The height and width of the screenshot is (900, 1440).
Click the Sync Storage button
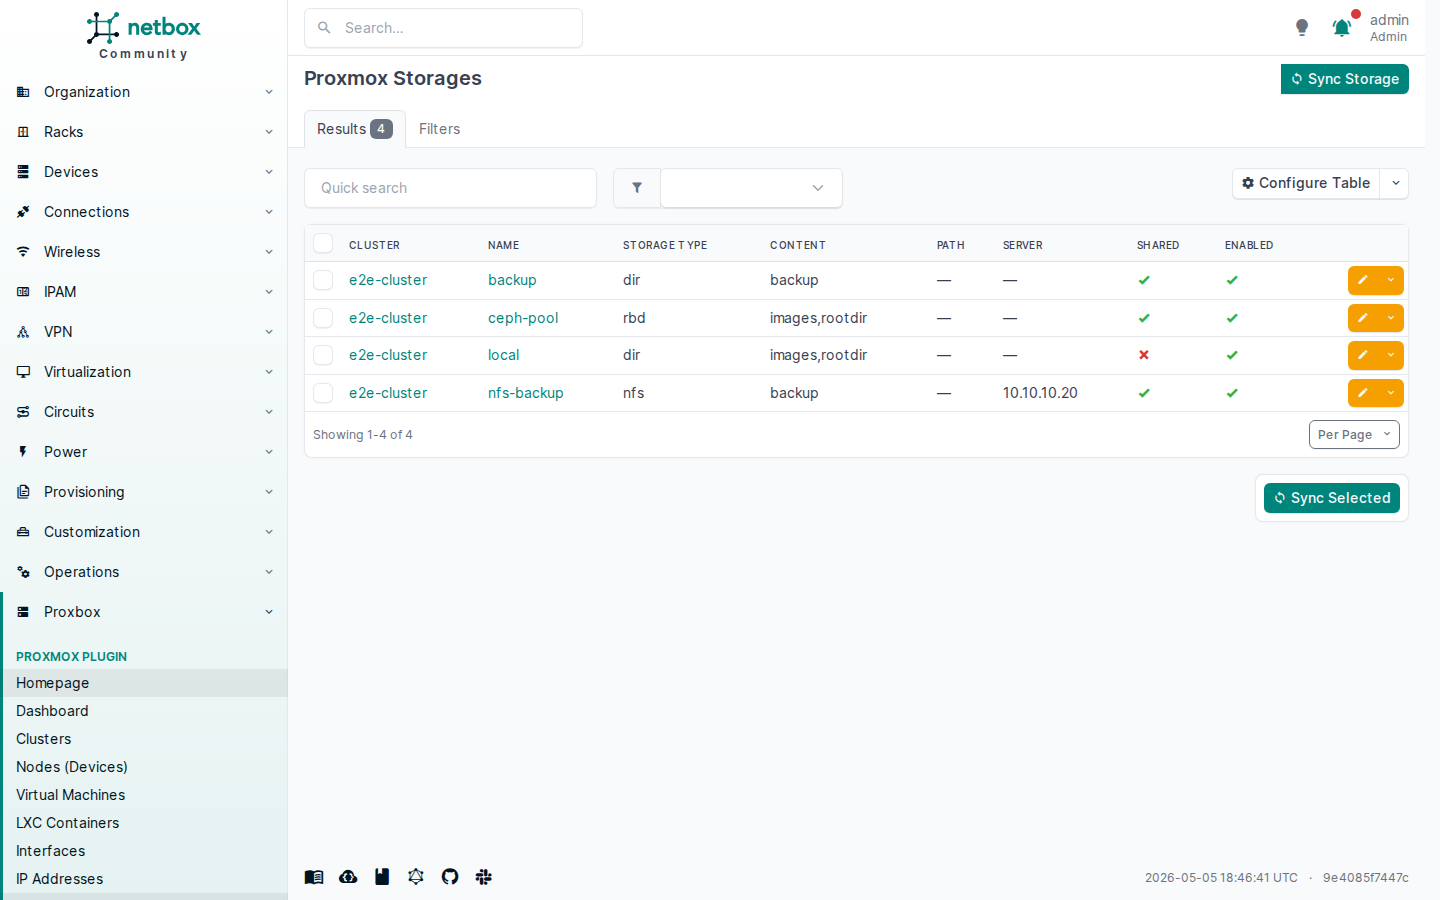point(1344,79)
